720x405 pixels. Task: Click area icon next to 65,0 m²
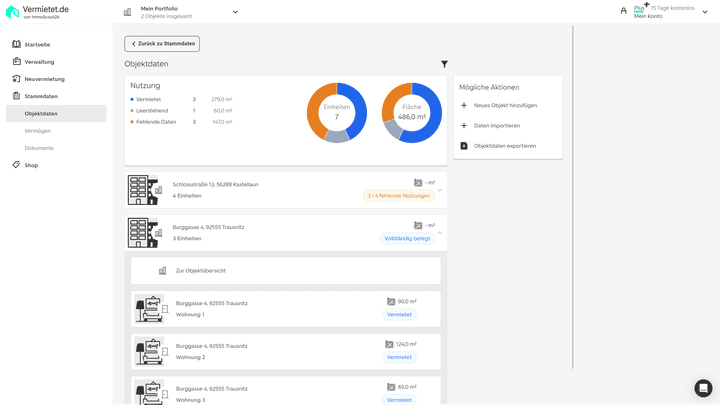point(391,387)
